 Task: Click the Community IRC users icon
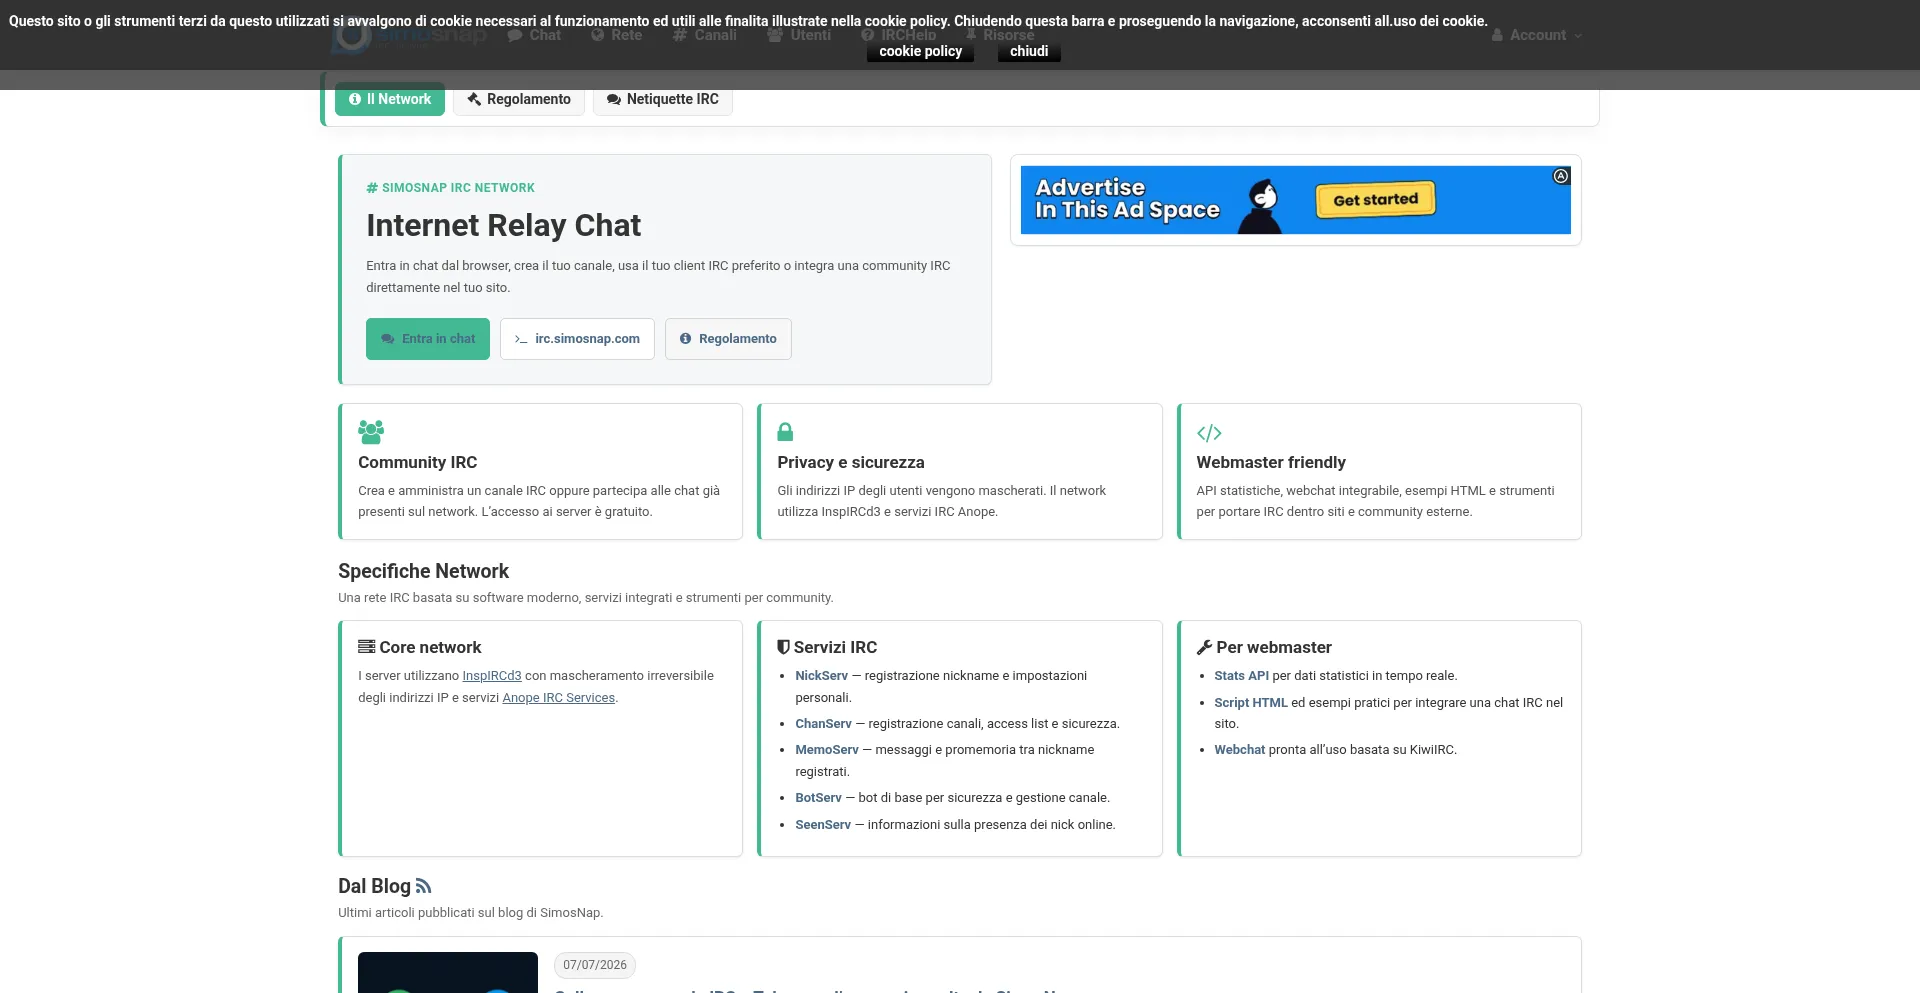coord(371,432)
